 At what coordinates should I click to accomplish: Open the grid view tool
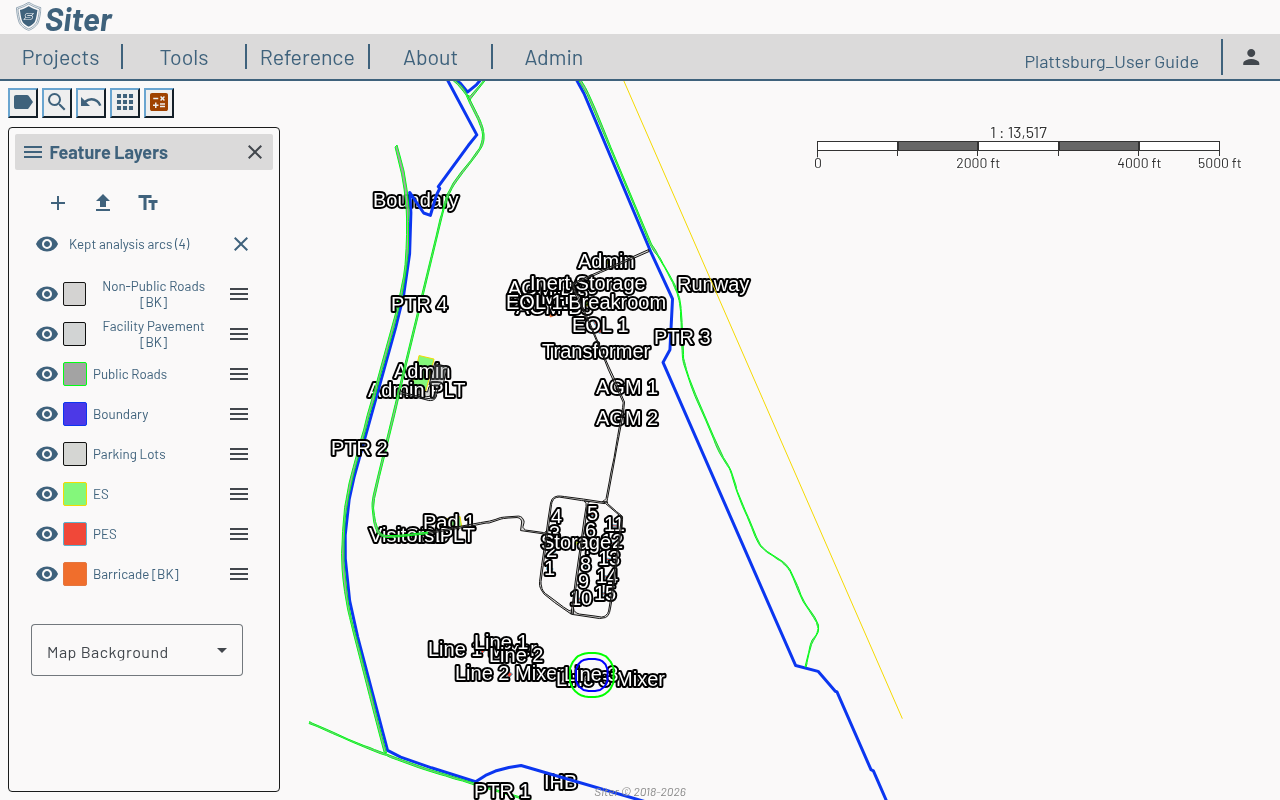click(x=125, y=102)
